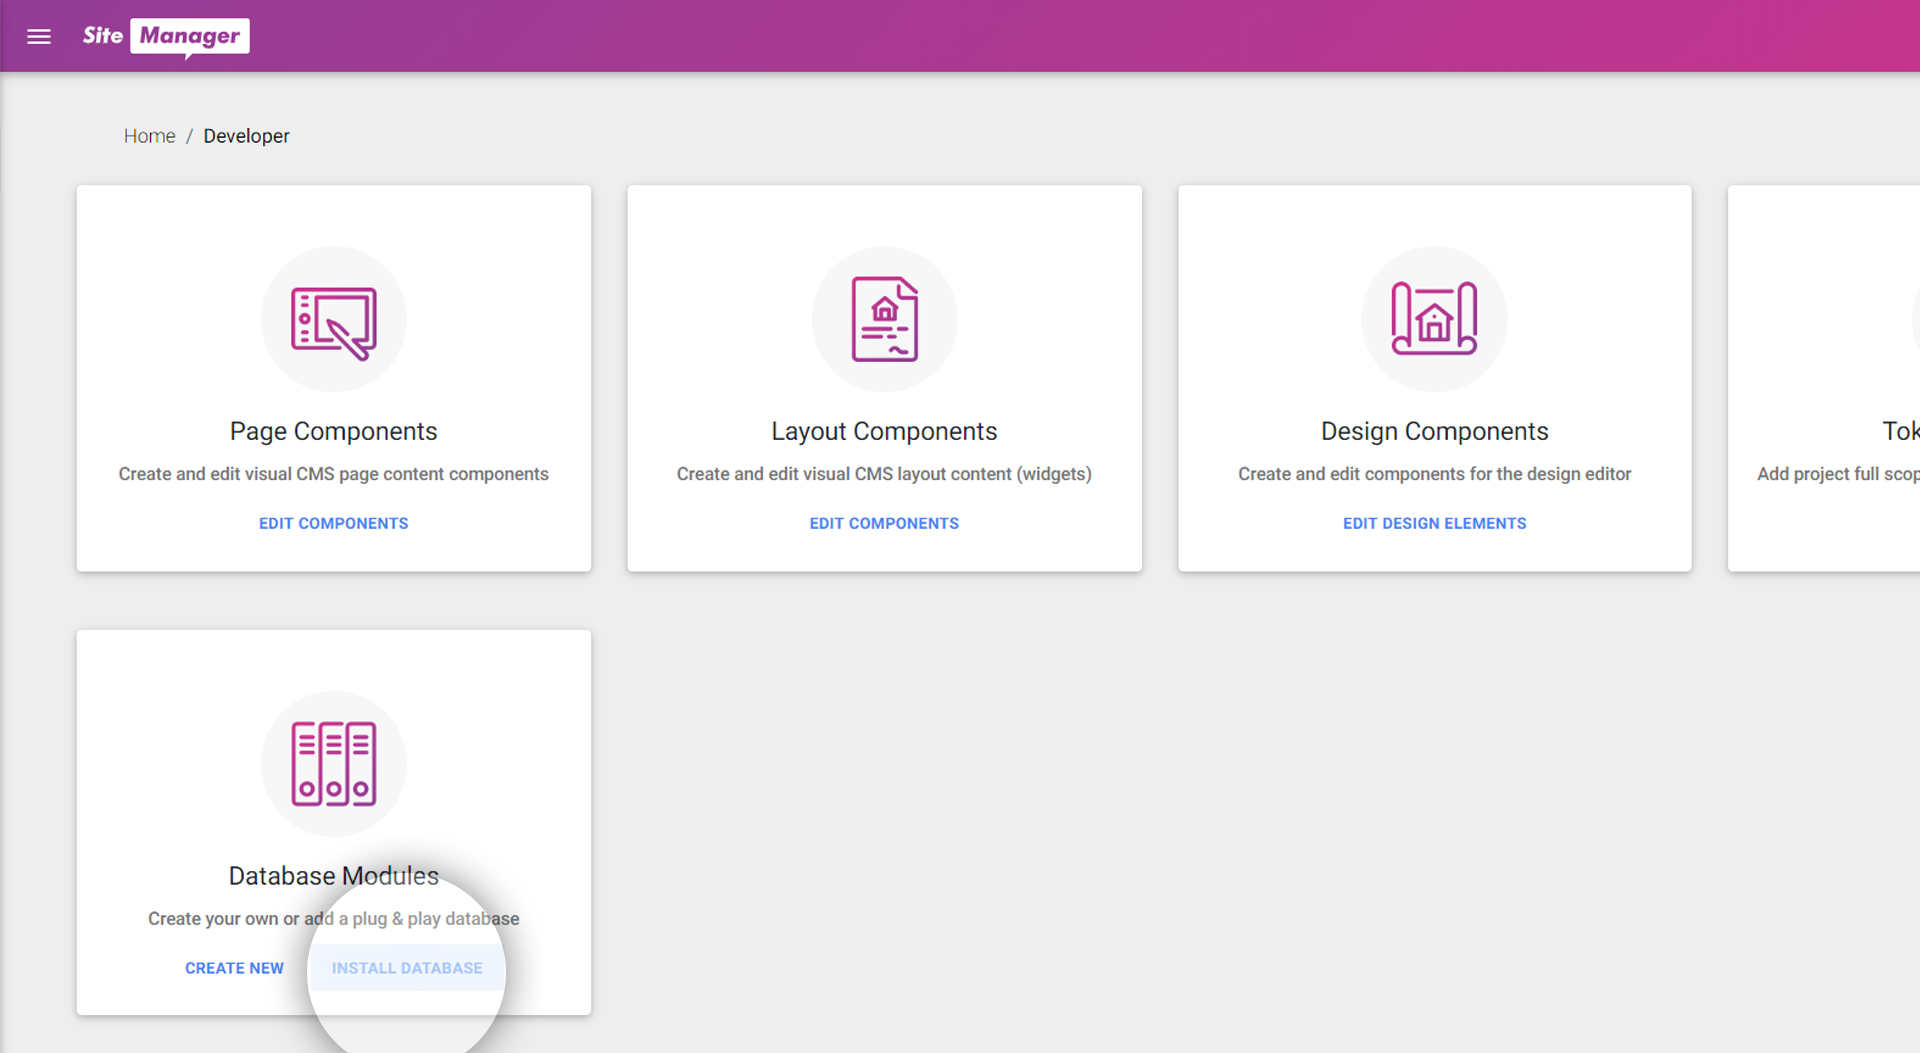Click the Site Manager logo
This screenshot has width=1920, height=1053.
tap(166, 37)
